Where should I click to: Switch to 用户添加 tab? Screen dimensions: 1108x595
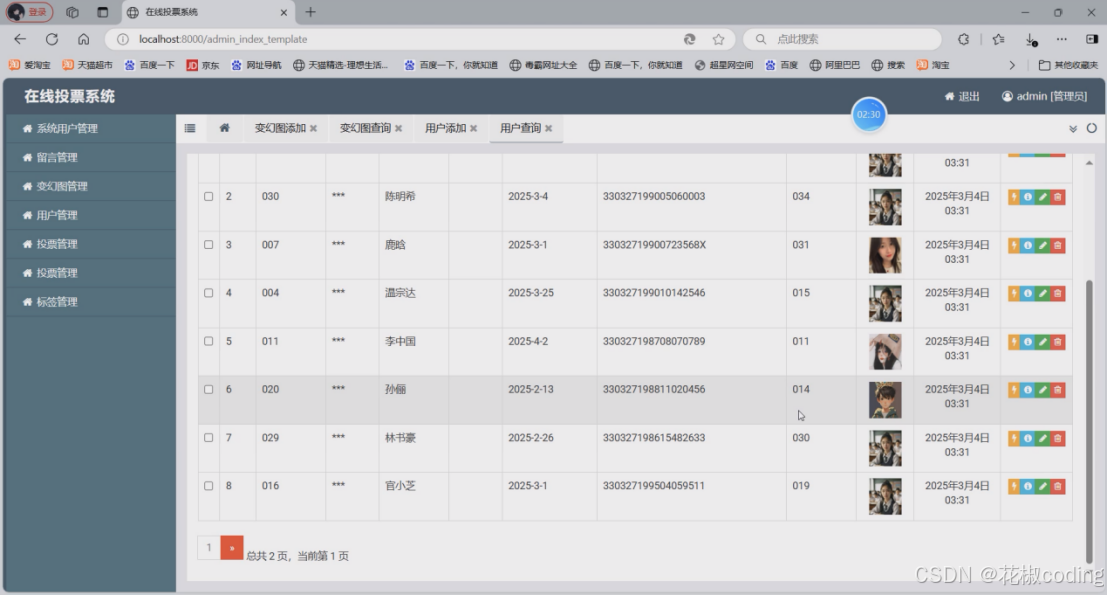pos(445,128)
